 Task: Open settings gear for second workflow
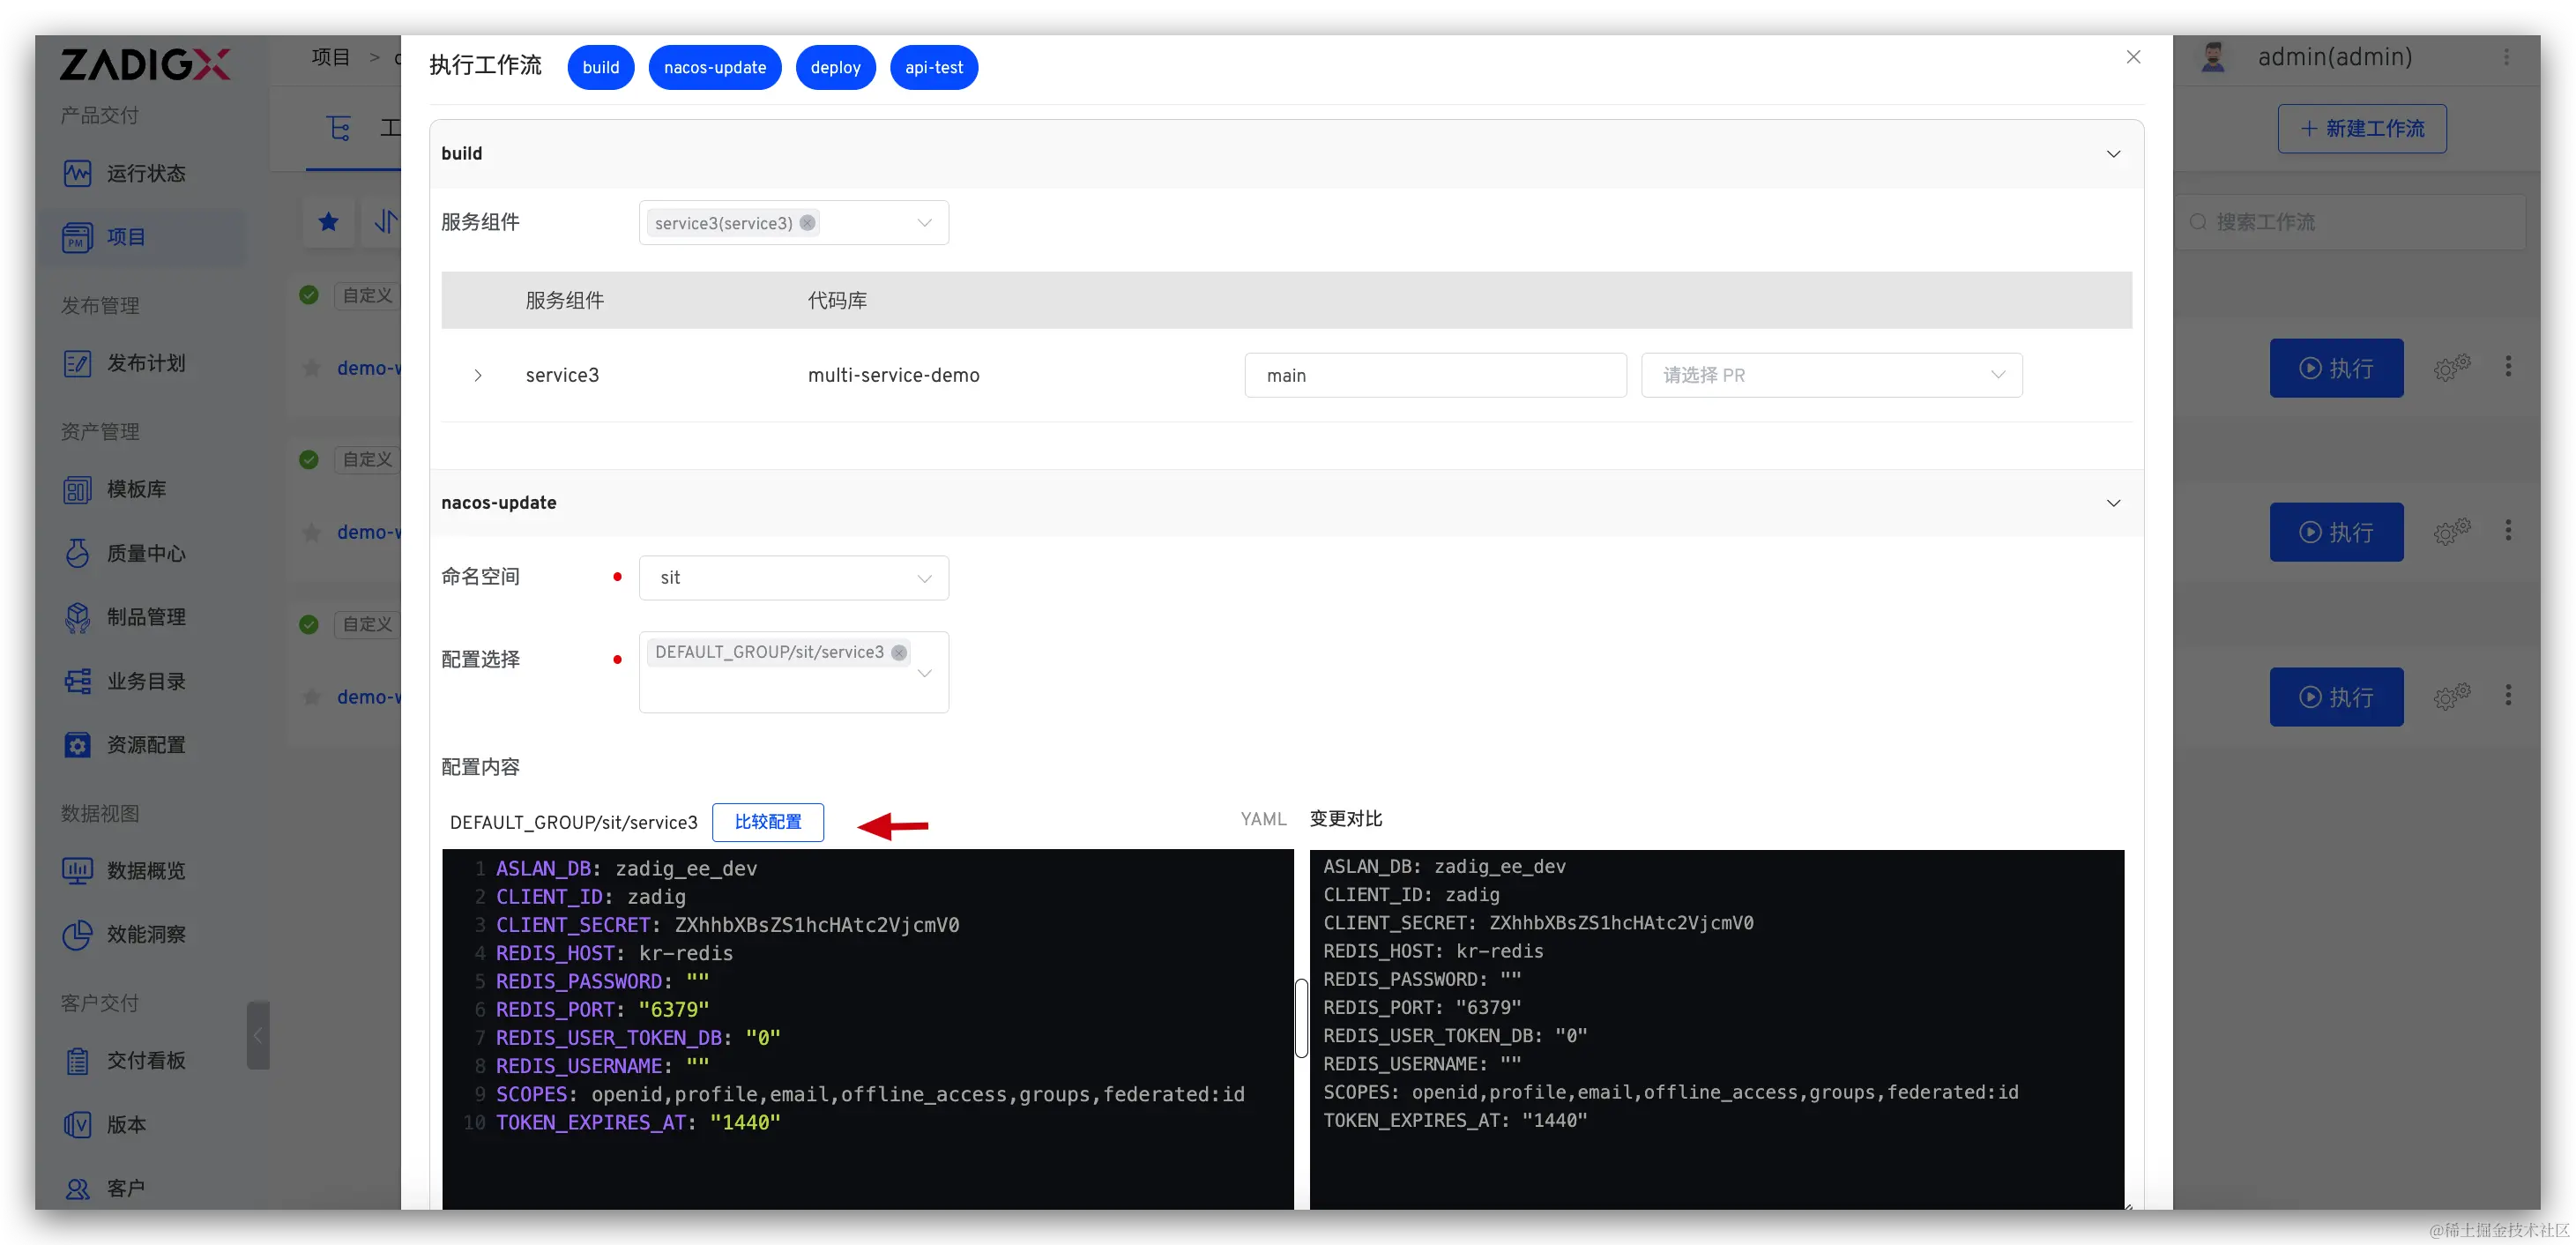coord(2451,532)
